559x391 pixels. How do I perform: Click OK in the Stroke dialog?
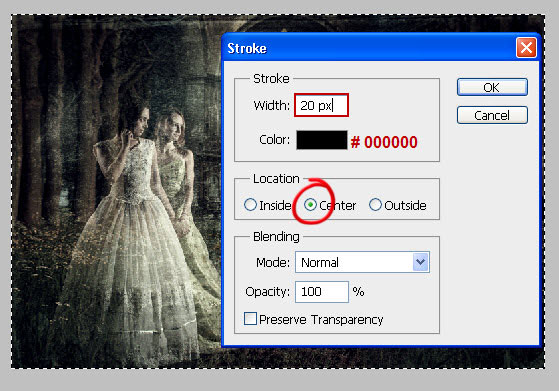tap(492, 87)
